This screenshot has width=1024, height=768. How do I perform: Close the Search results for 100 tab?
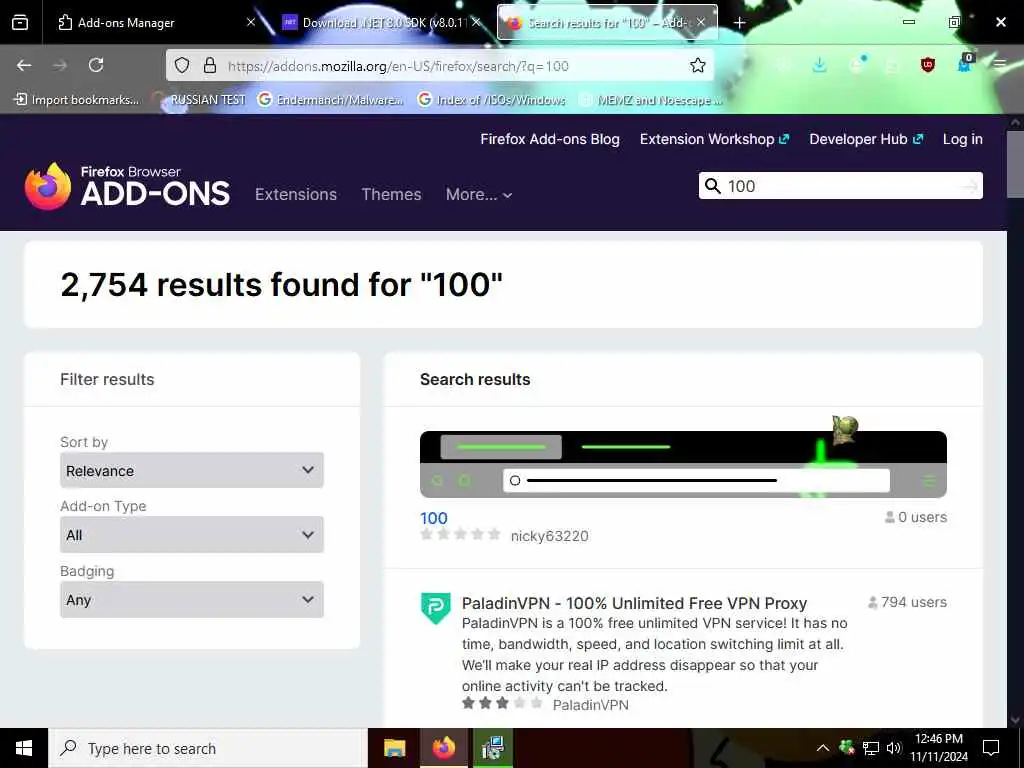701,22
